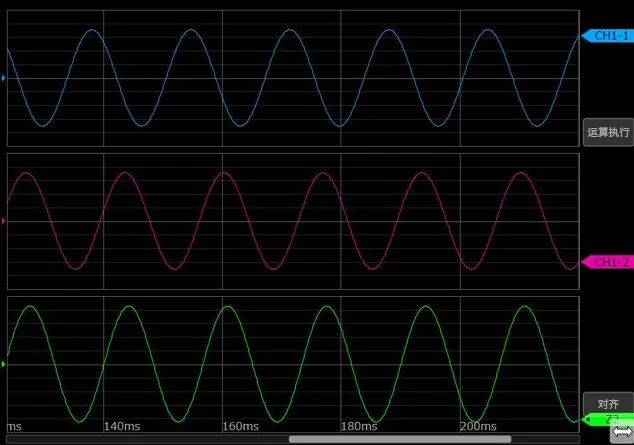
Task: Click the 200ms time axis label
Action: (478, 427)
